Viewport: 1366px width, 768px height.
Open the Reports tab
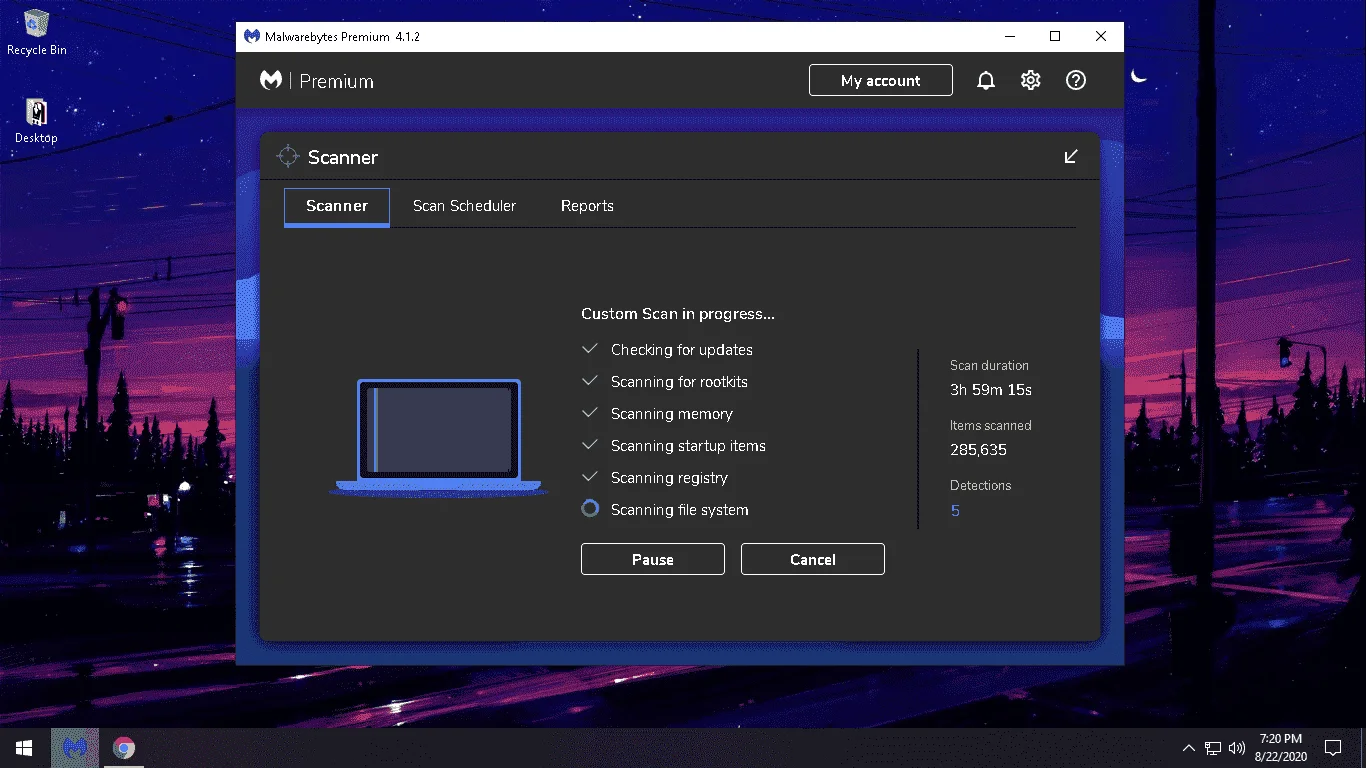(587, 206)
